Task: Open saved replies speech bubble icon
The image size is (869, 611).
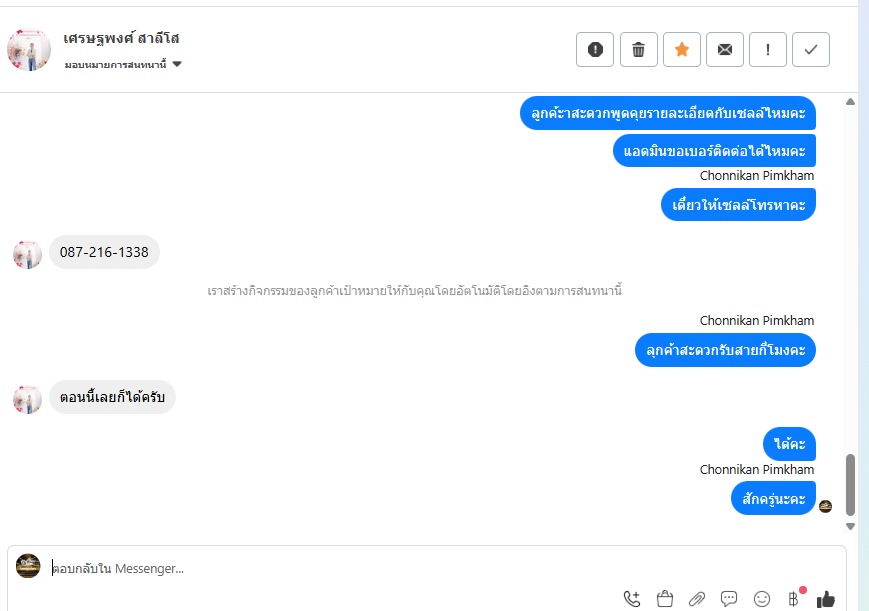Action: tap(729, 599)
